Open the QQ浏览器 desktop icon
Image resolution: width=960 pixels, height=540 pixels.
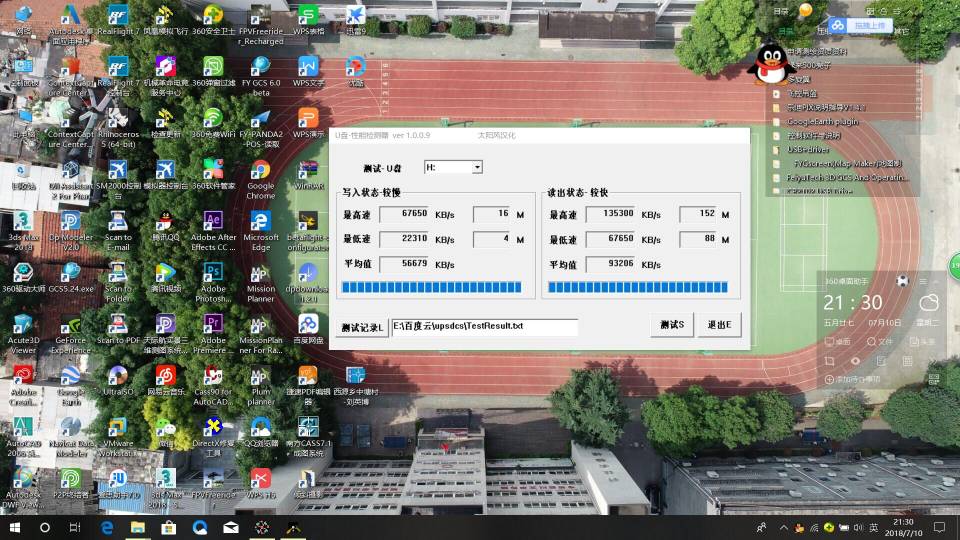(x=261, y=432)
